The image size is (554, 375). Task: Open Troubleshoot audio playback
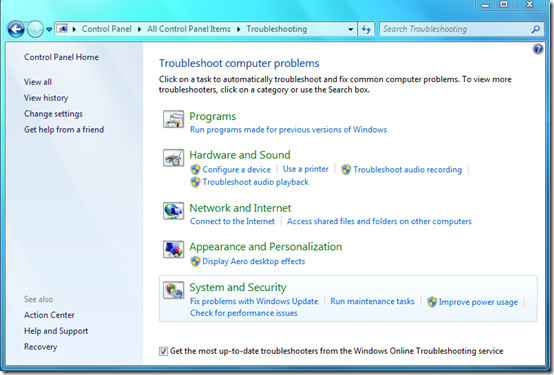[255, 182]
